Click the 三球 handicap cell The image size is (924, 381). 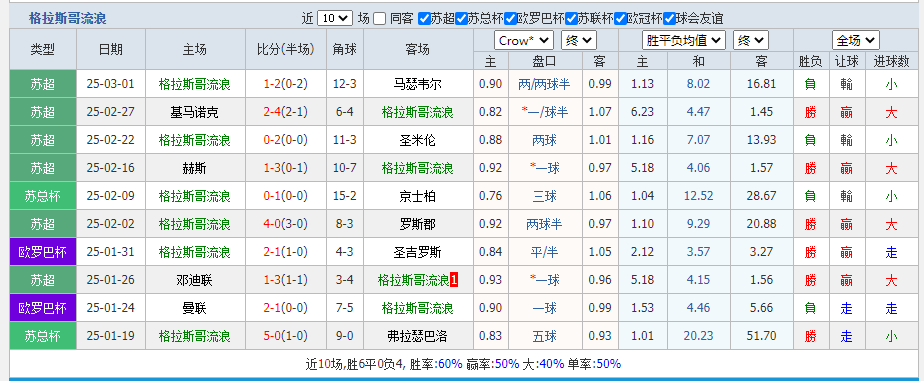(x=544, y=196)
